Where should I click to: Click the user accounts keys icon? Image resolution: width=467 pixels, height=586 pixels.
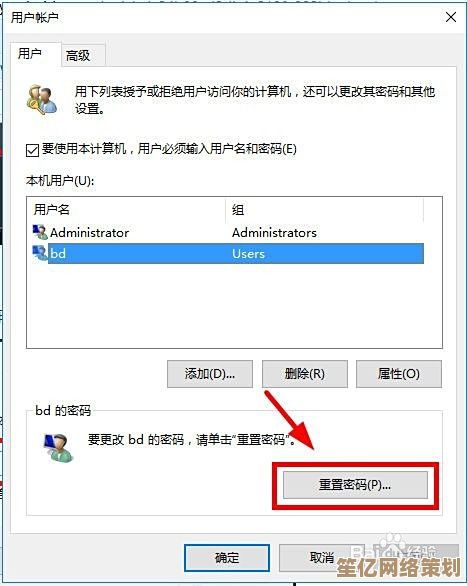(42, 99)
